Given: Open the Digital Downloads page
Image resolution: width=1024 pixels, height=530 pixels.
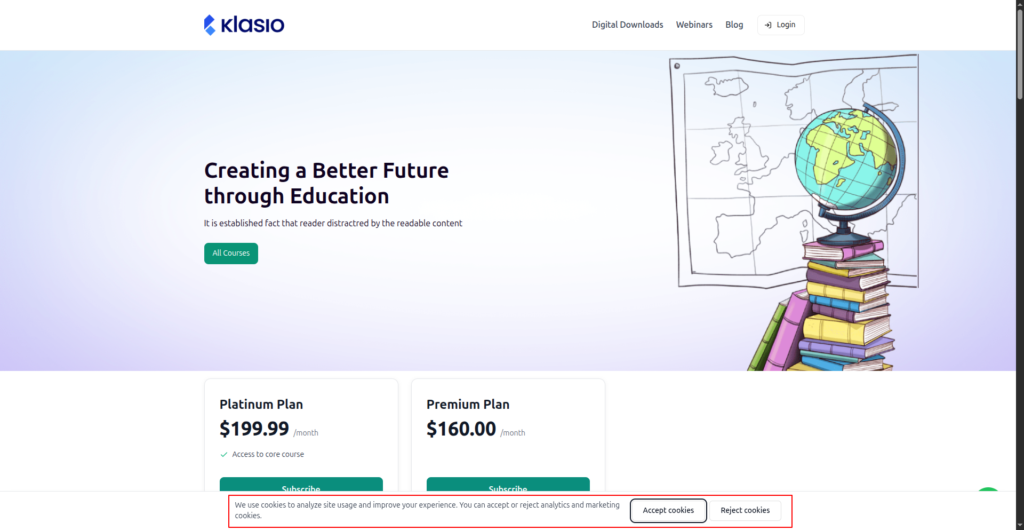Looking at the screenshot, I should coord(627,25).
